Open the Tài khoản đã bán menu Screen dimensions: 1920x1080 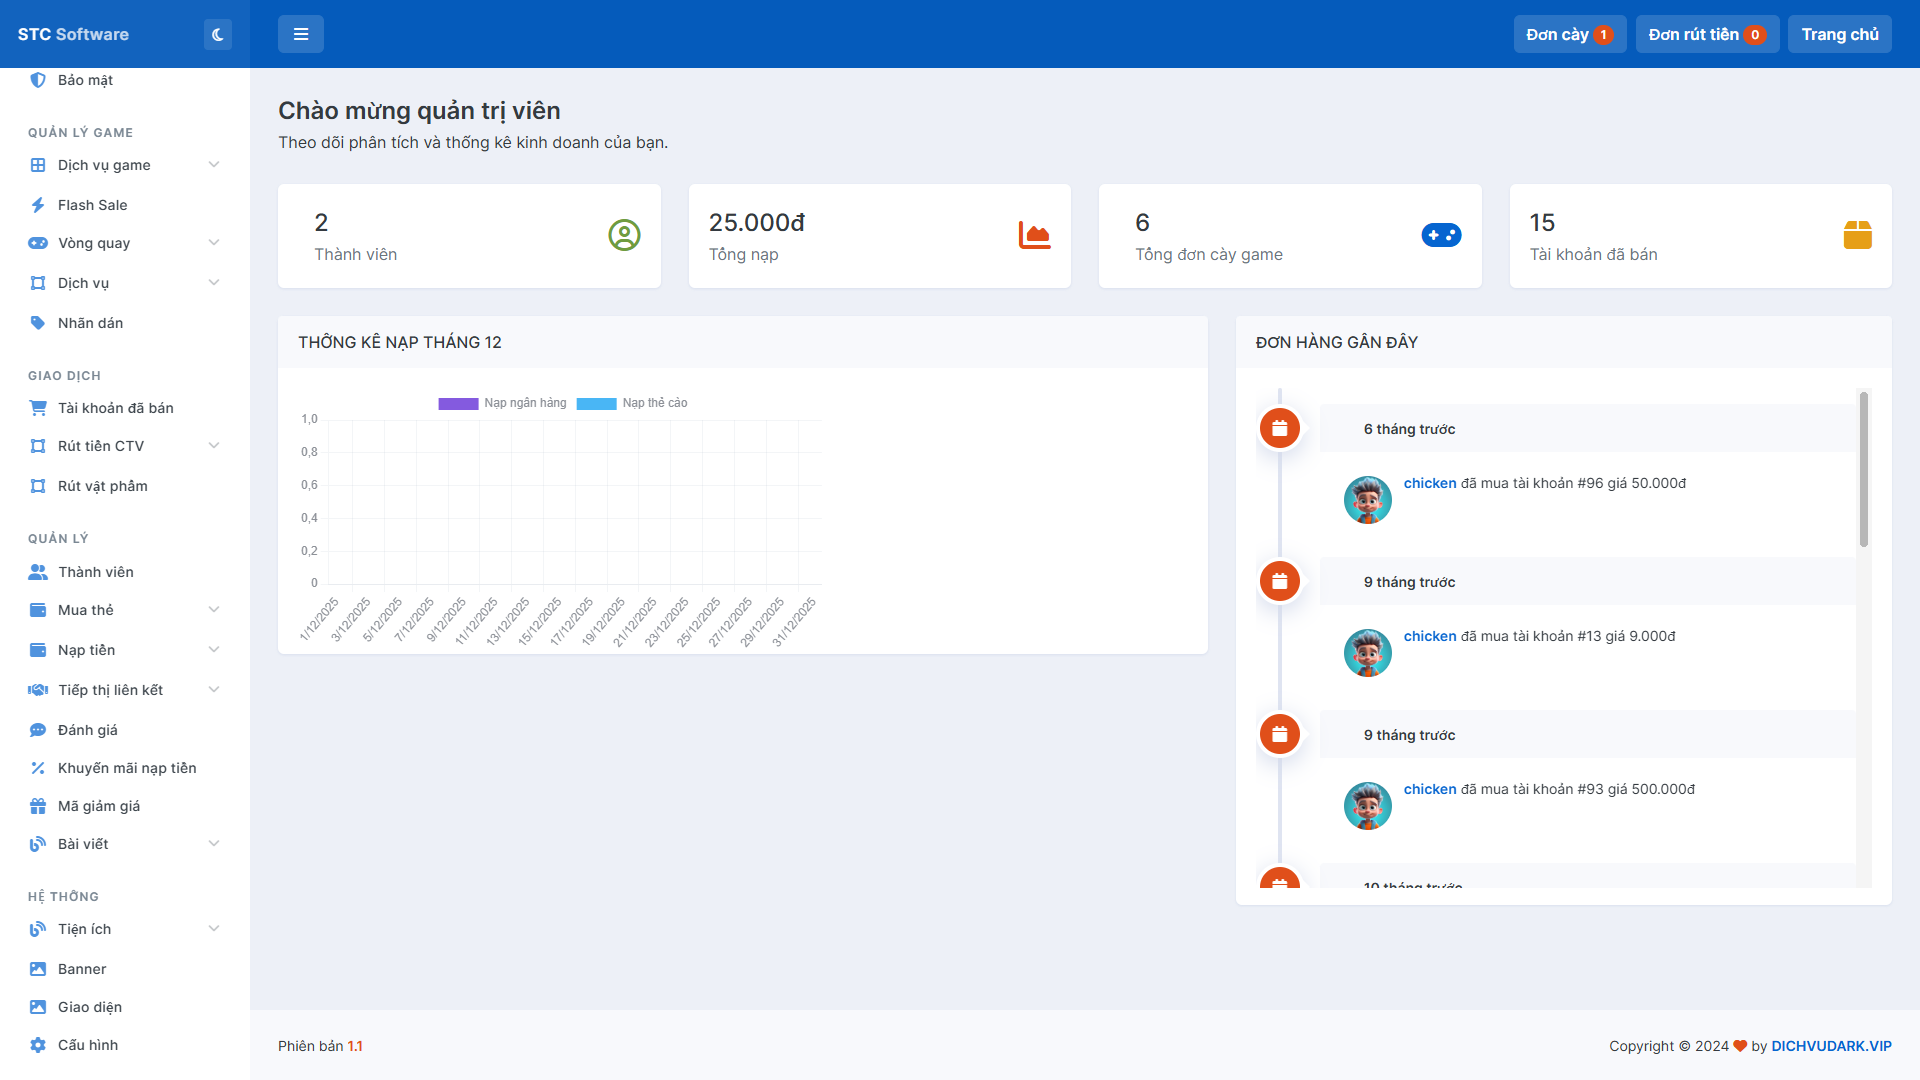point(115,408)
